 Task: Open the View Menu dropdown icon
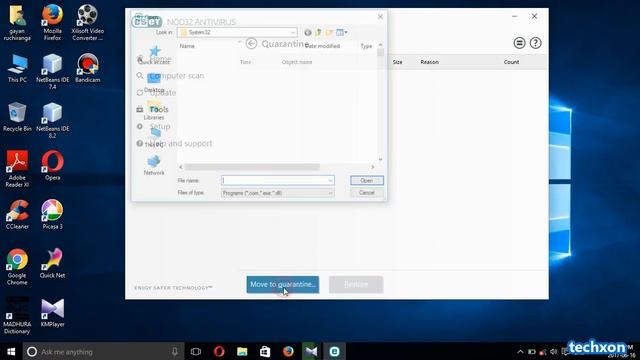[x=342, y=32]
